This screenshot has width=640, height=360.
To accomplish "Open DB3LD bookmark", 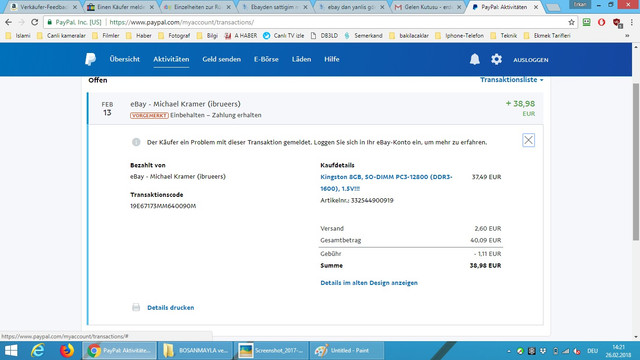I will 324,36.
